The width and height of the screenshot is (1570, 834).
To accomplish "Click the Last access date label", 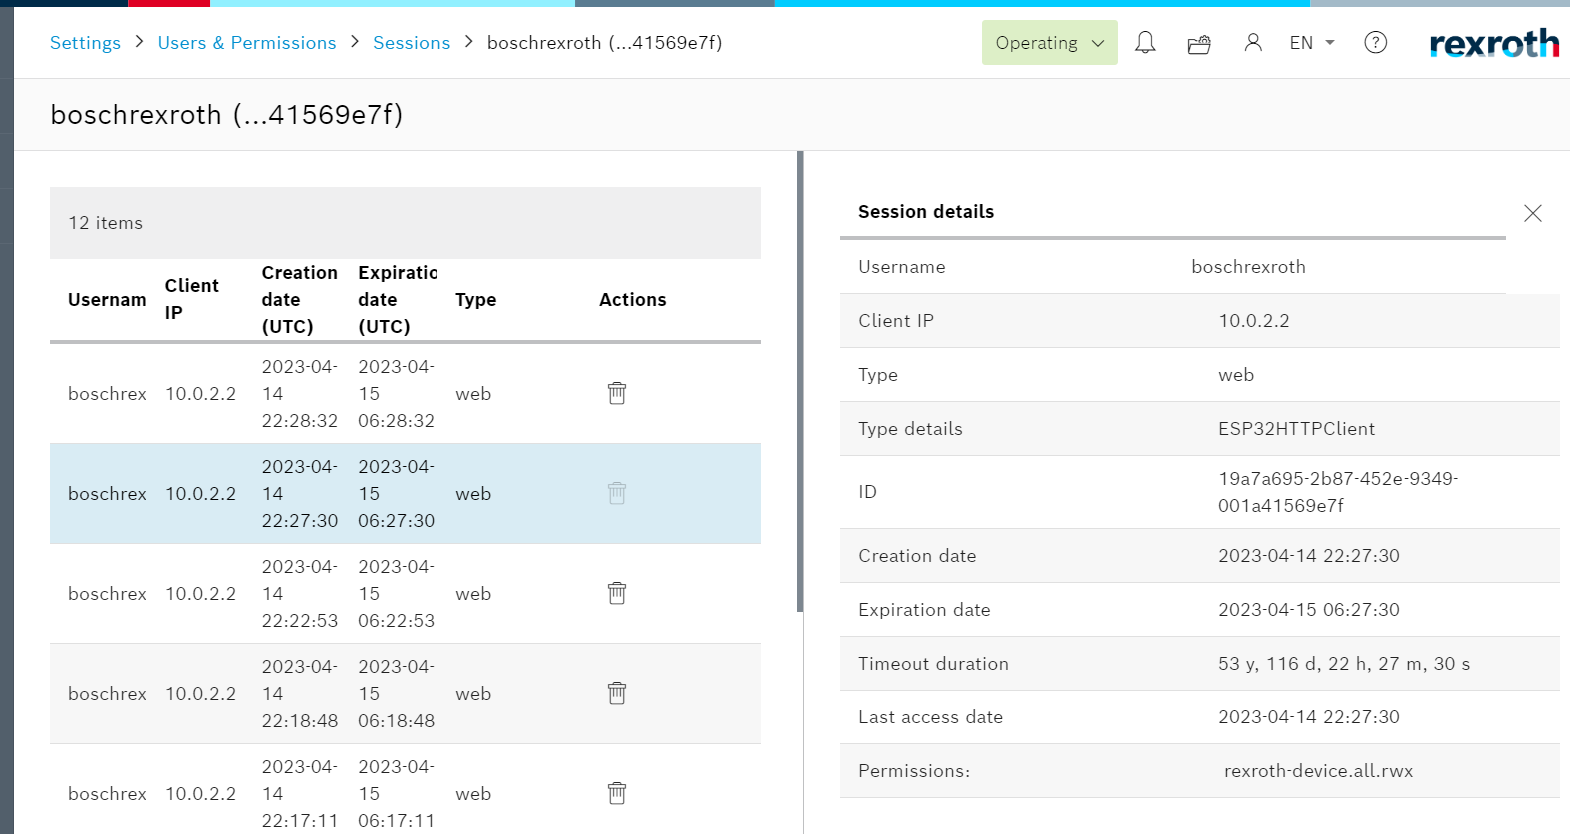I will pyautogui.click(x=930, y=717).
